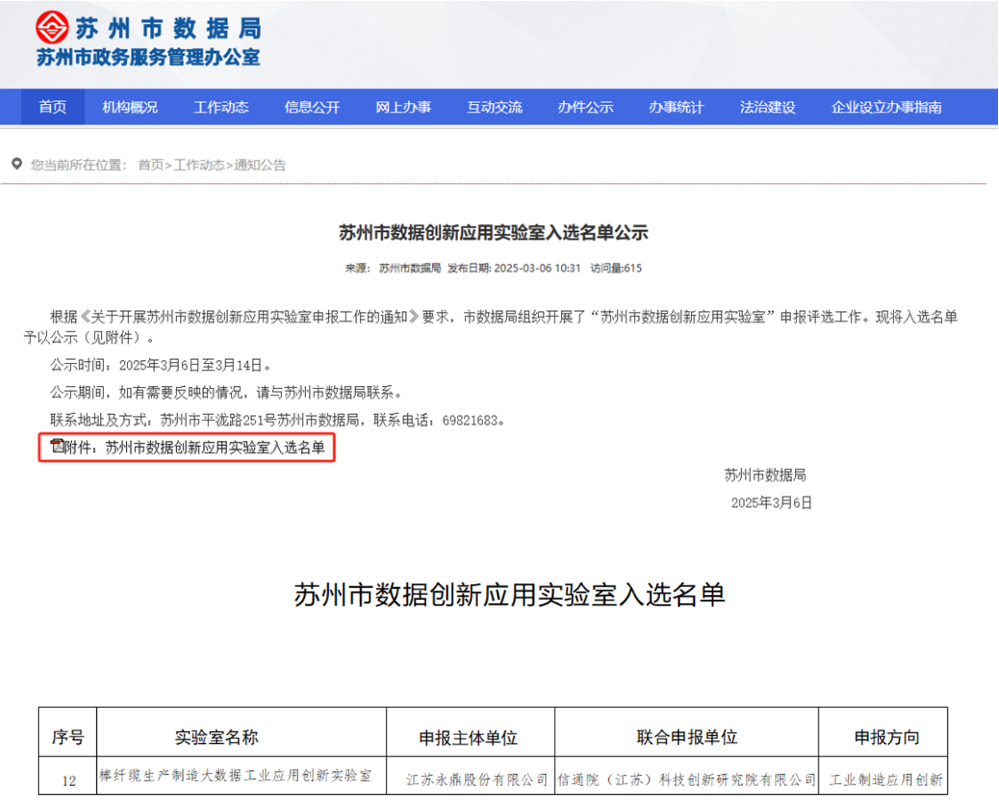Open 网上办事 navigation item
Image resolution: width=999 pixels, height=805 pixels.
[x=403, y=107]
